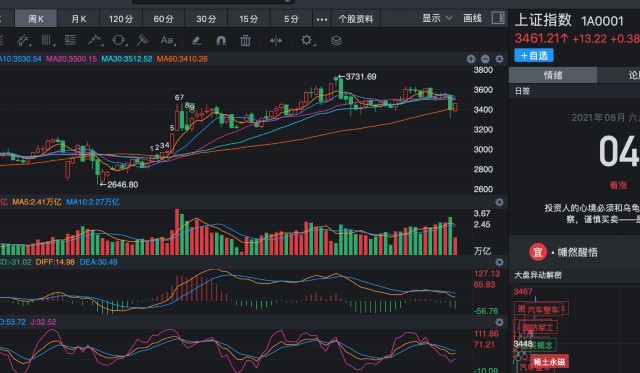Viewport: 640px width, 373px height.
Task: Open 个股资料 tab
Action: (356, 19)
